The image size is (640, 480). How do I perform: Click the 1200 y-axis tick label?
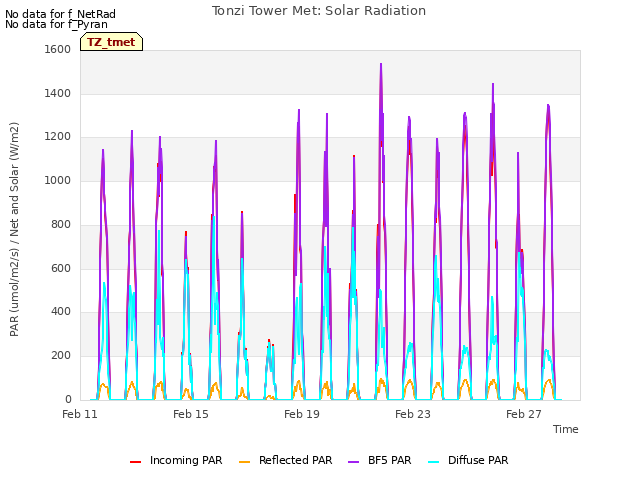(x=58, y=137)
